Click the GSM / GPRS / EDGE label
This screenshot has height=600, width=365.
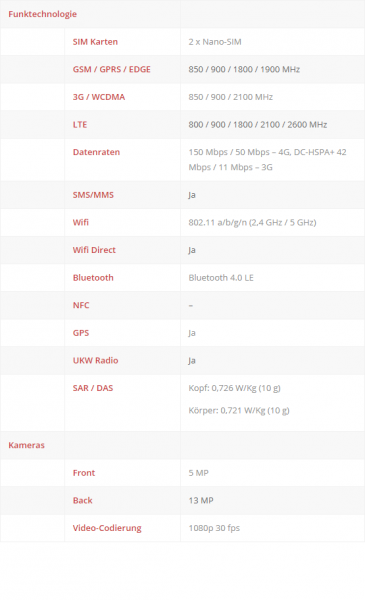pyautogui.click(x=112, y=69)
